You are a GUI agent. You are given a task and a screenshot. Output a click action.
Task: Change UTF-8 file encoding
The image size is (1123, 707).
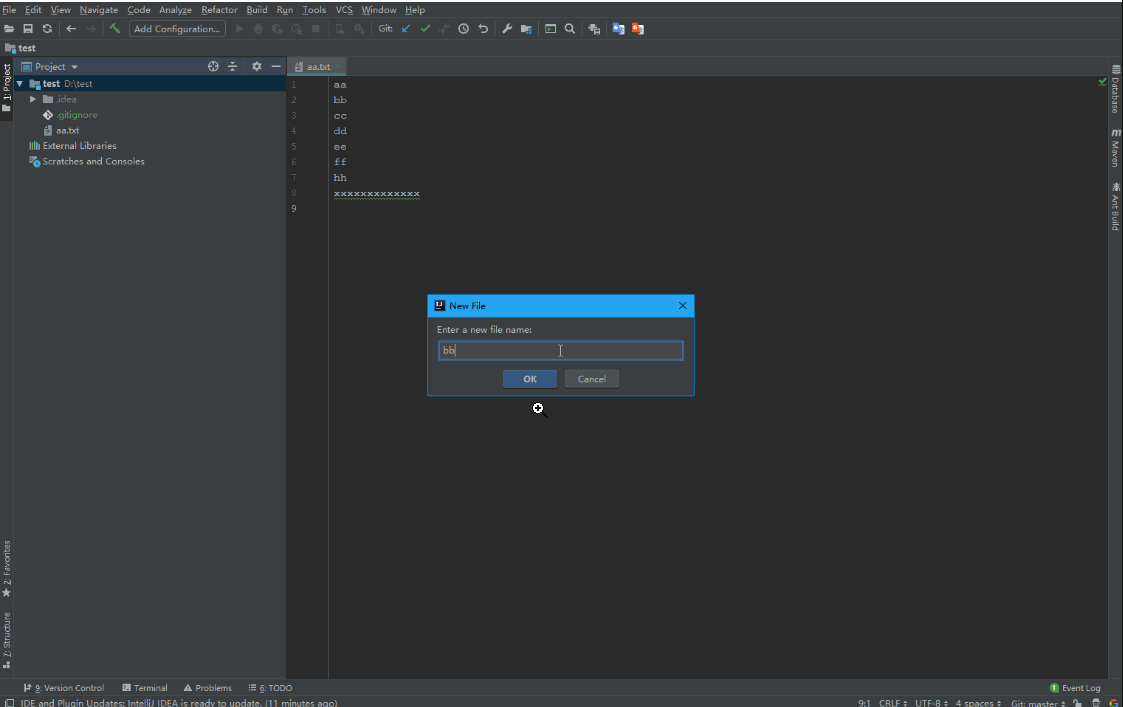click(x=931, y=703)
